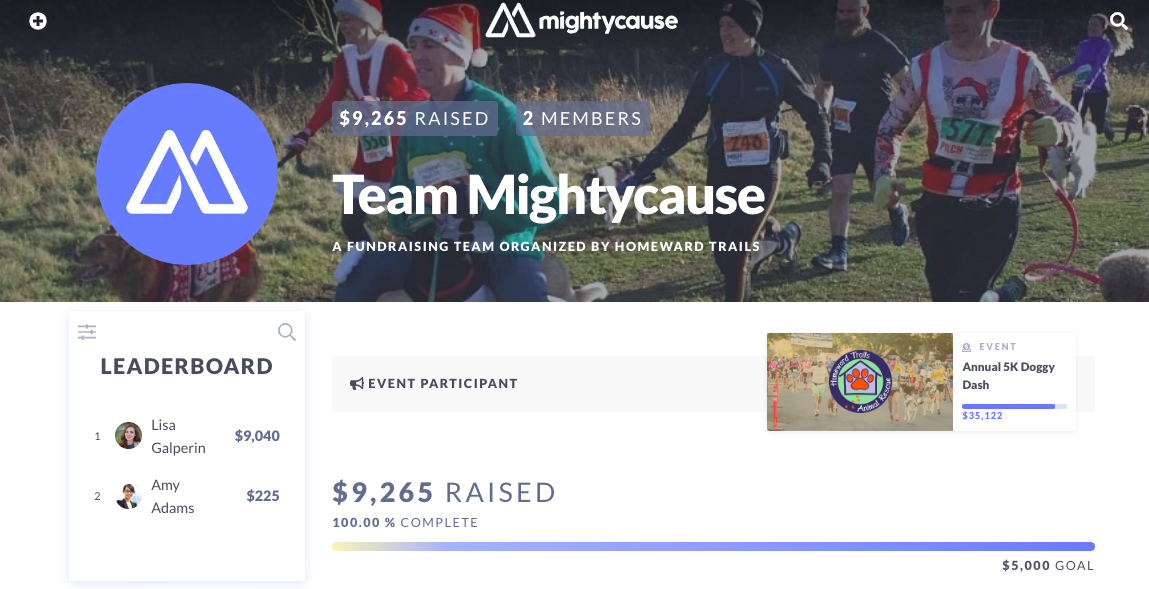Click the Team Mightycause title heading
1149x589 pixels.
click(548, 195)
